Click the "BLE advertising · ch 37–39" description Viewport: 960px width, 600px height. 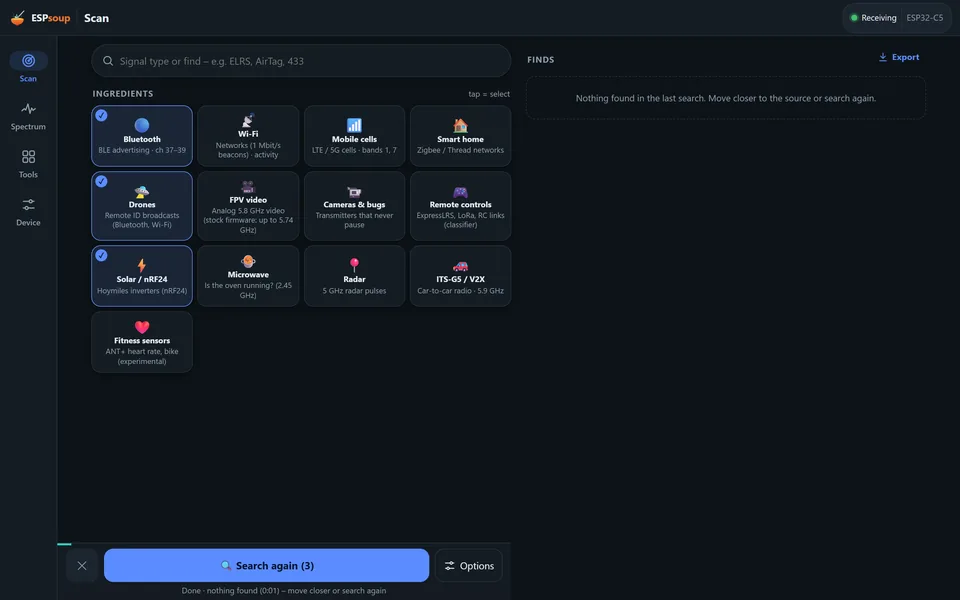[x=142, y=150]
